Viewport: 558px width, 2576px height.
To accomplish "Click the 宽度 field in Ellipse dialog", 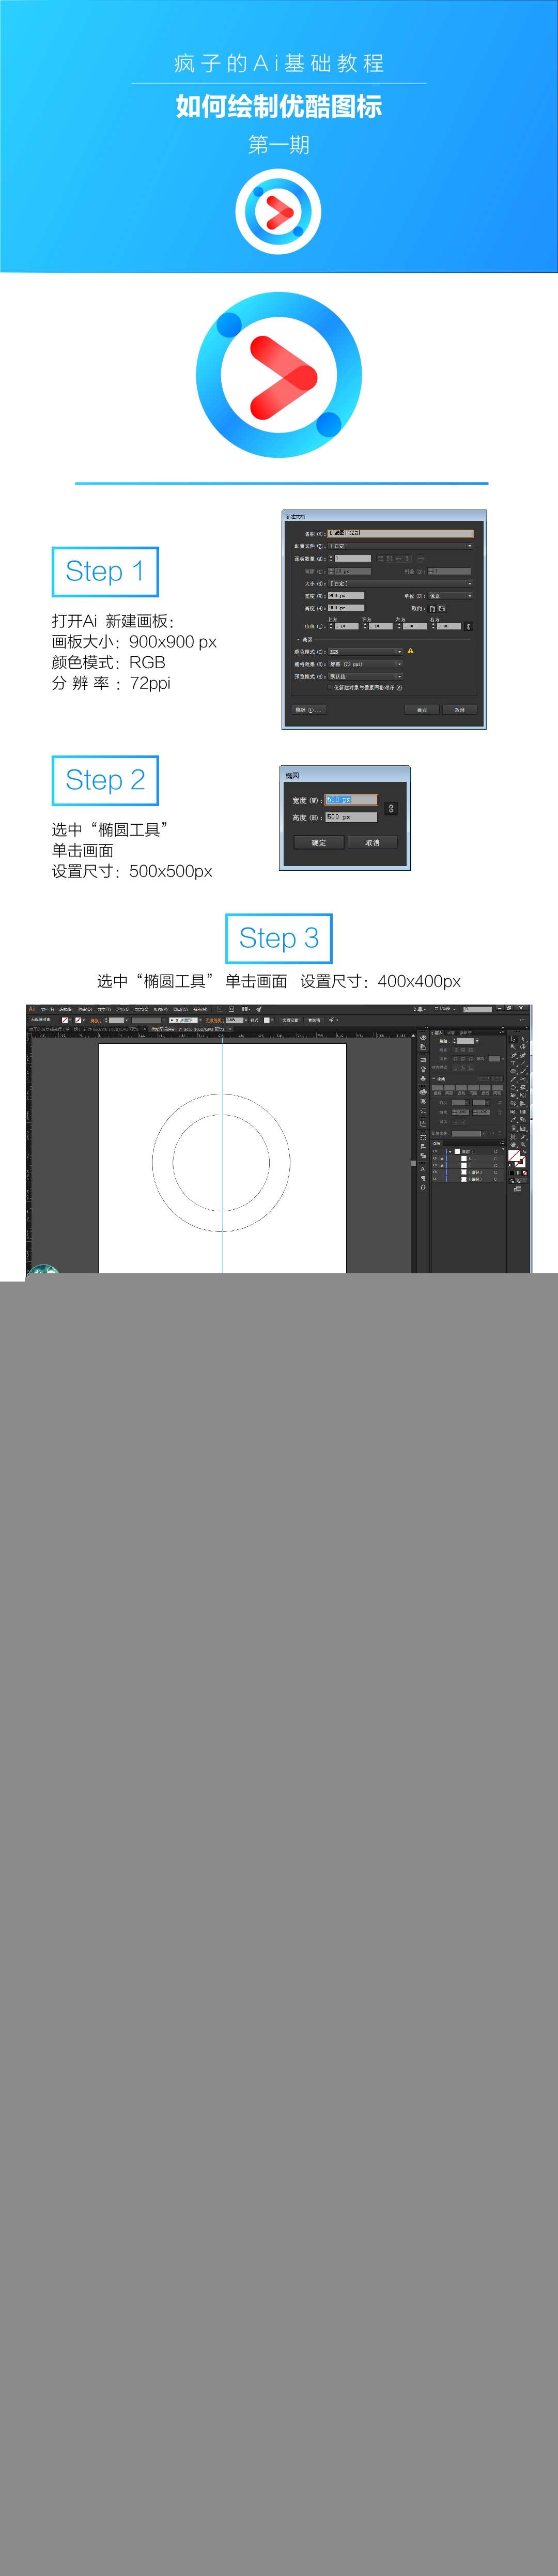I will point(351,800).
